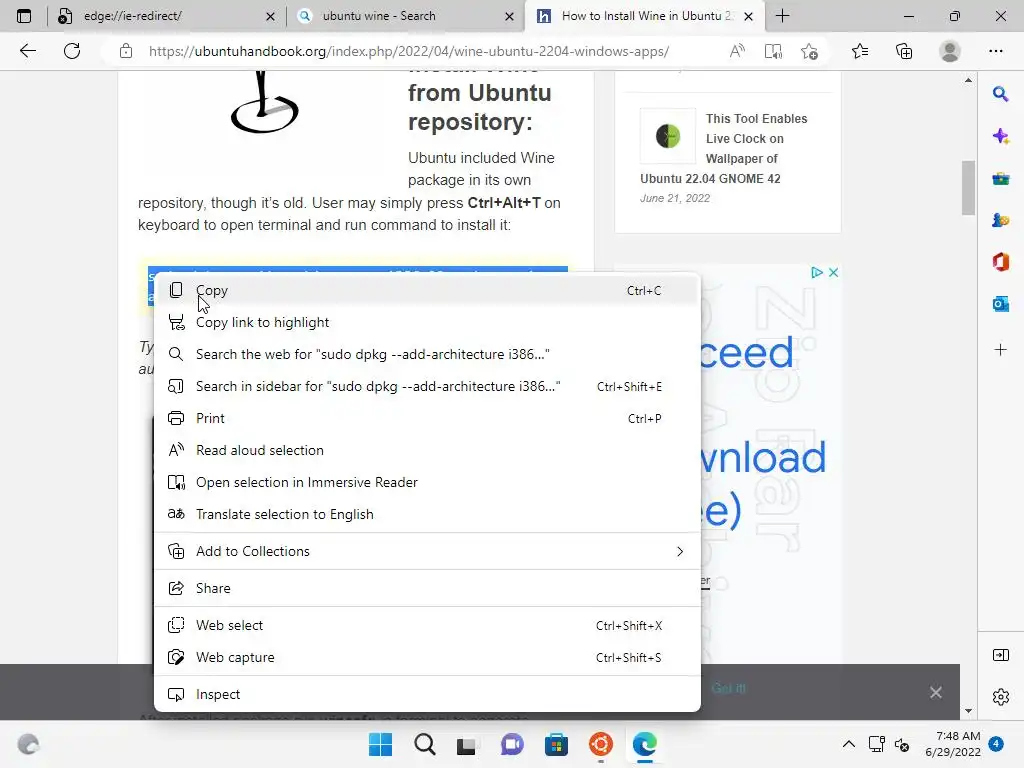
Task: Open the Windows Start menu
Action: [380, 744]
